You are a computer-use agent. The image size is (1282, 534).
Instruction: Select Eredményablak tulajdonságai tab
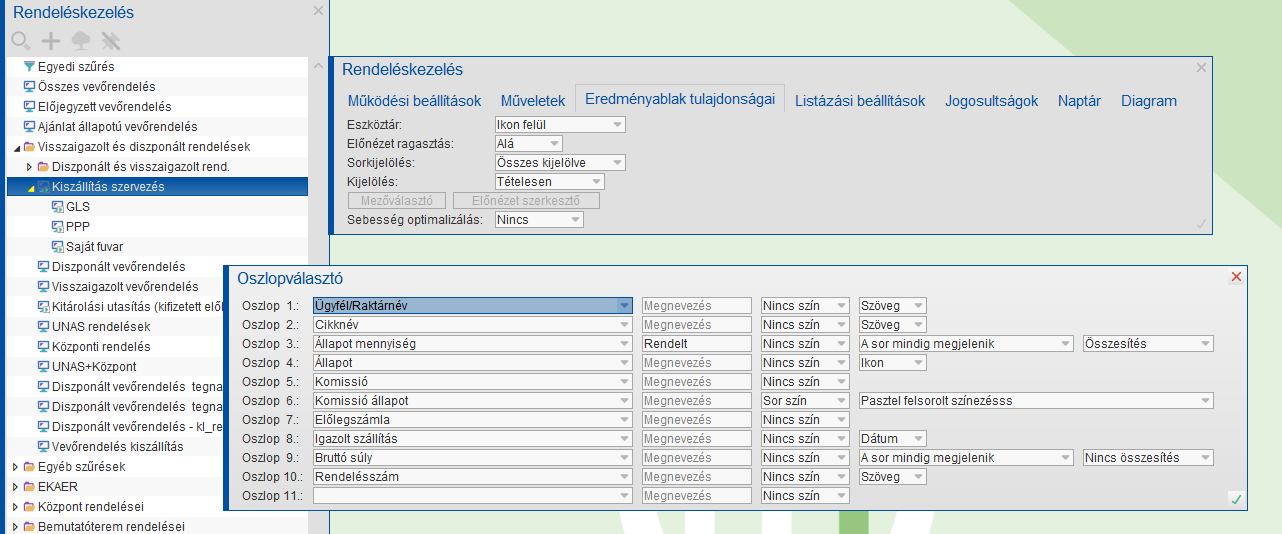(x=680, y=99)
